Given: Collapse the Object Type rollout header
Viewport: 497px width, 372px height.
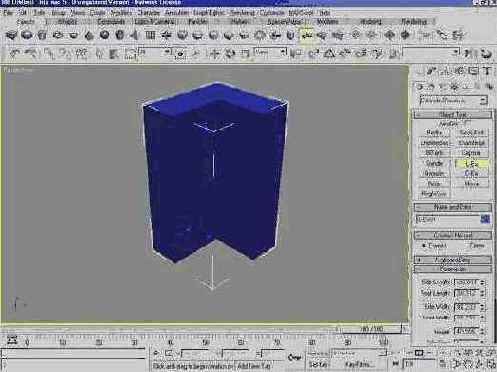Looking at the screenshot, I should 453,114.
